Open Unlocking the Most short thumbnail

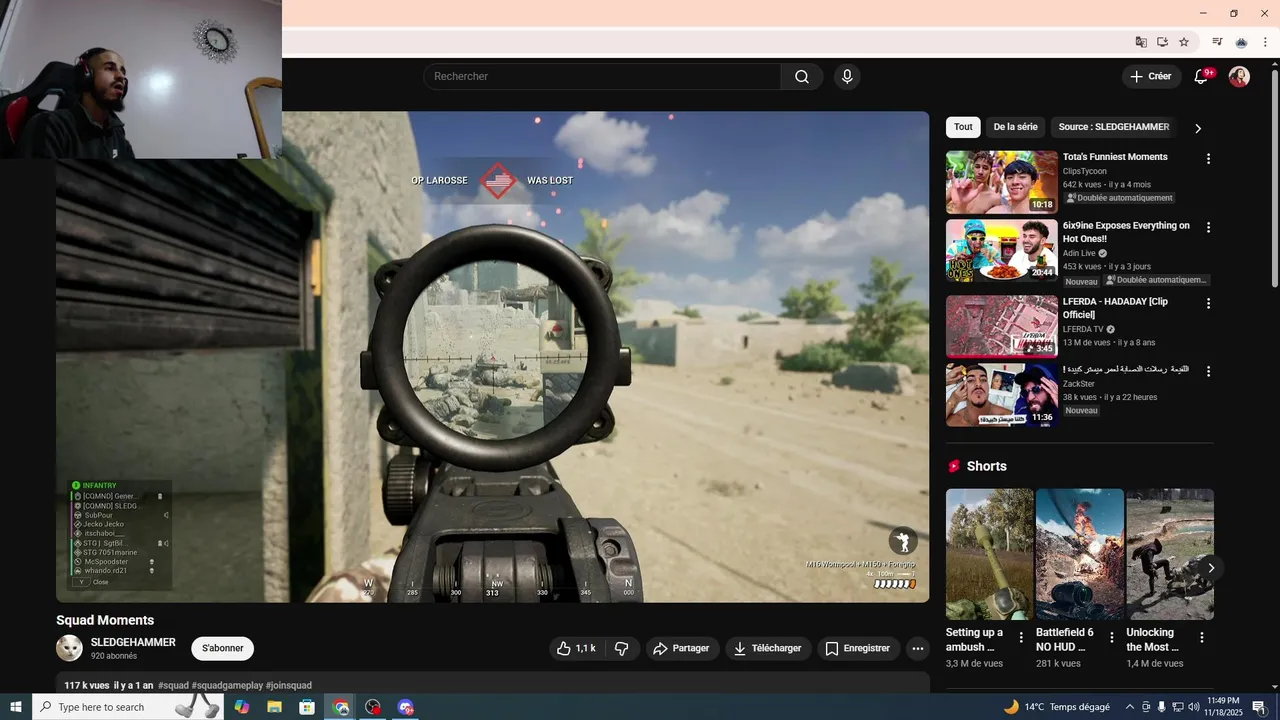click(x=1170, y=554)
